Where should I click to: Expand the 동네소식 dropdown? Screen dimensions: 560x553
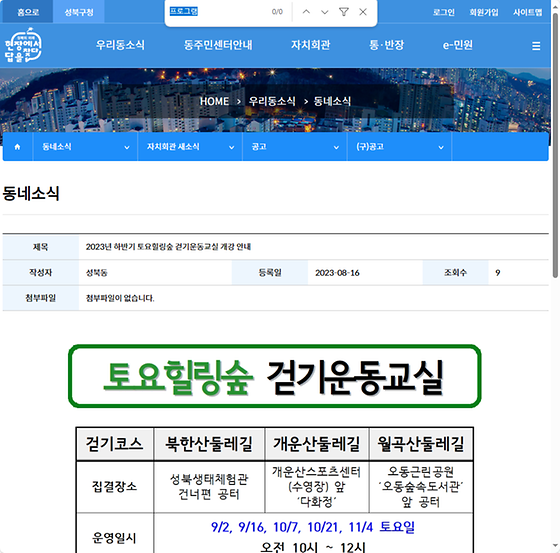click(85, 147)
